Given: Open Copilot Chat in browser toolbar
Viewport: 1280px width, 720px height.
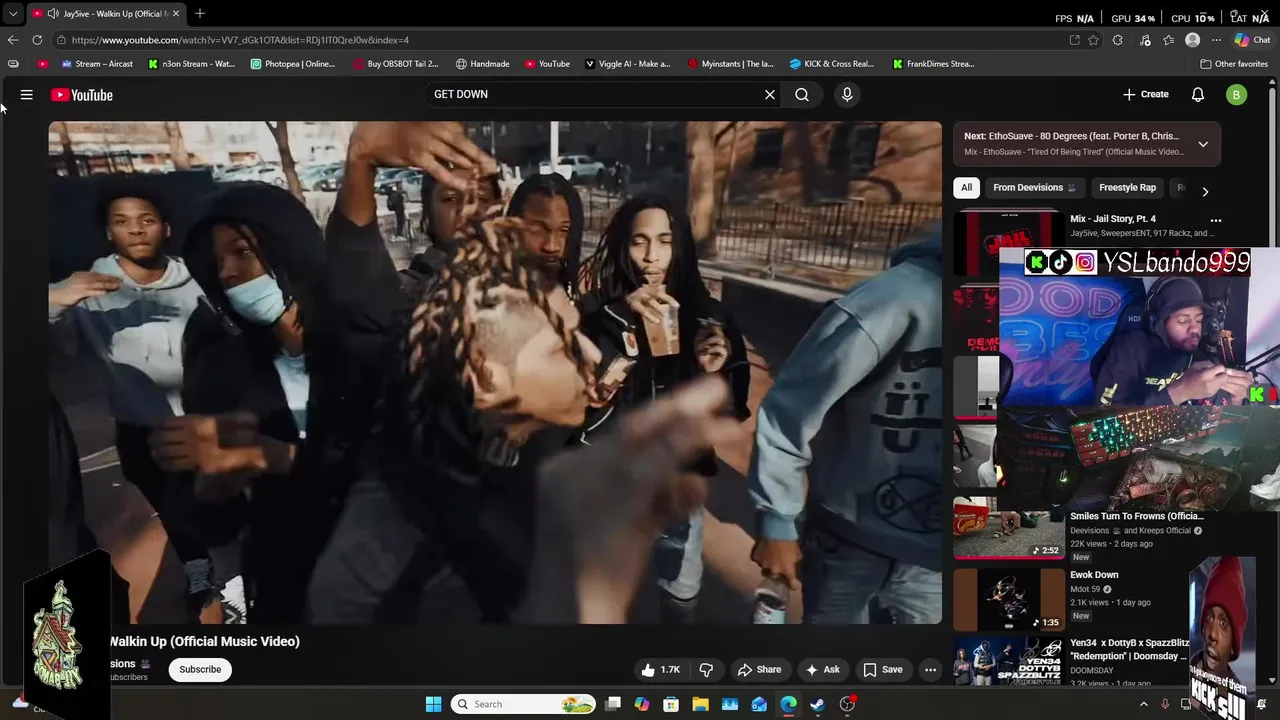Looking at the screenshot, I should point(1252,40).
